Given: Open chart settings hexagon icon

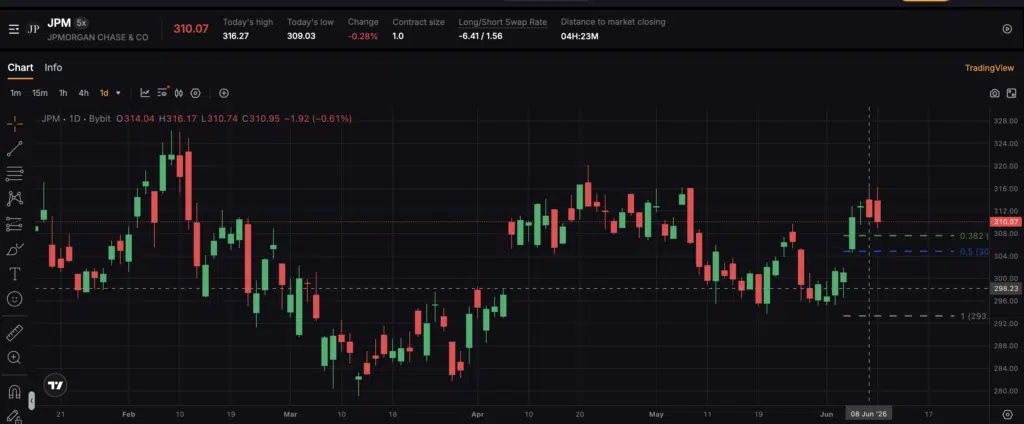Looking at the screenshot, I should (195, 93).
